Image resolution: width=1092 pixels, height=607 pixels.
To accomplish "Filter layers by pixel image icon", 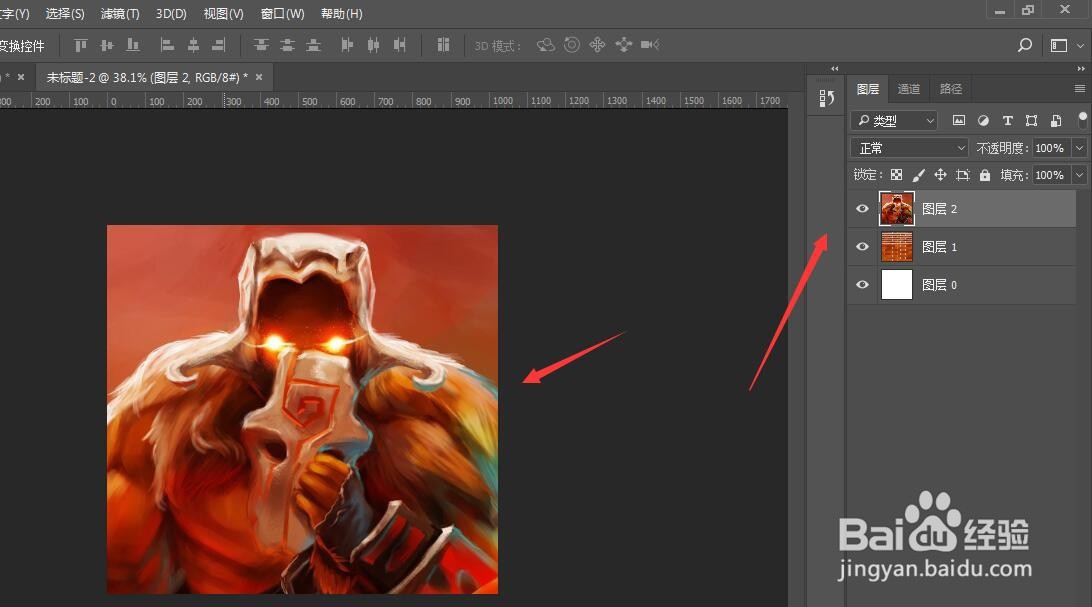I will coord(959,120).
